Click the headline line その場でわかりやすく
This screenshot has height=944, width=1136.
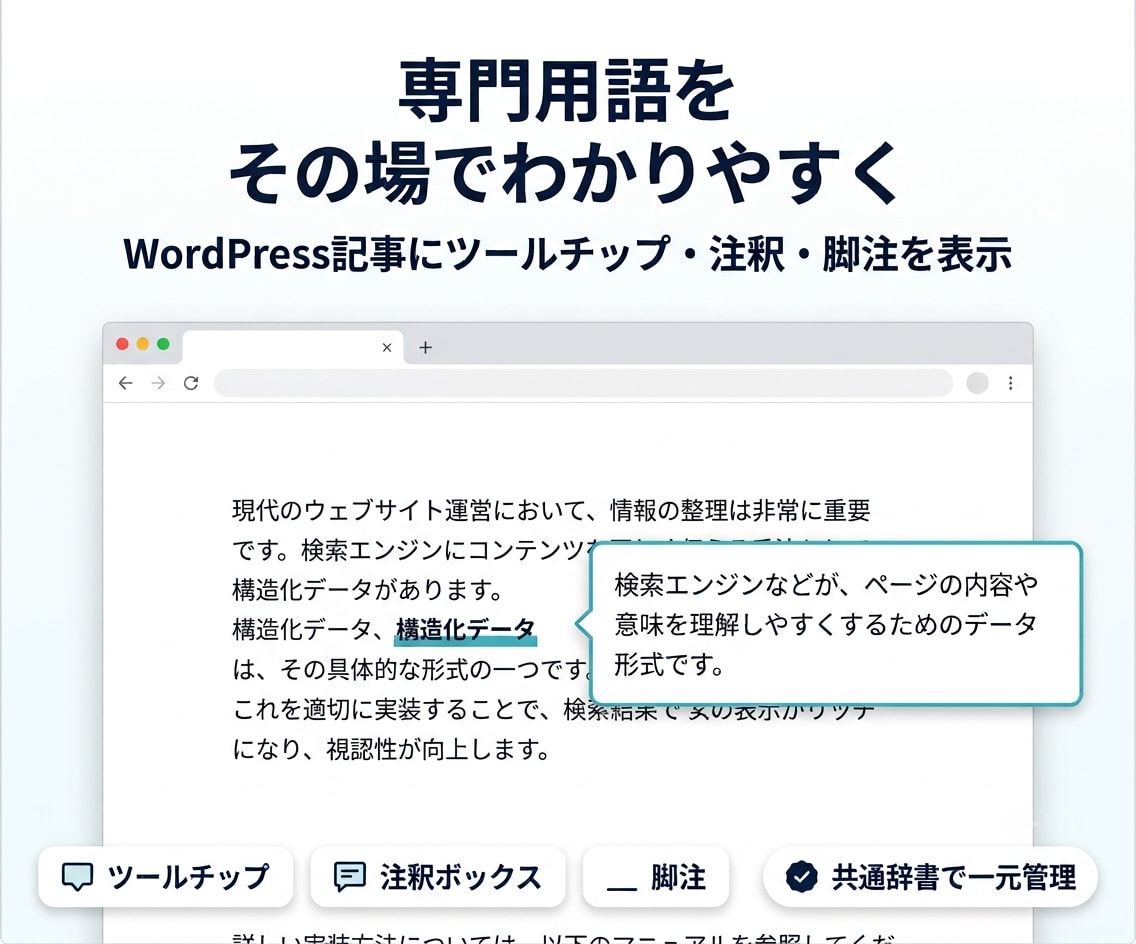(x=564, y=173)
